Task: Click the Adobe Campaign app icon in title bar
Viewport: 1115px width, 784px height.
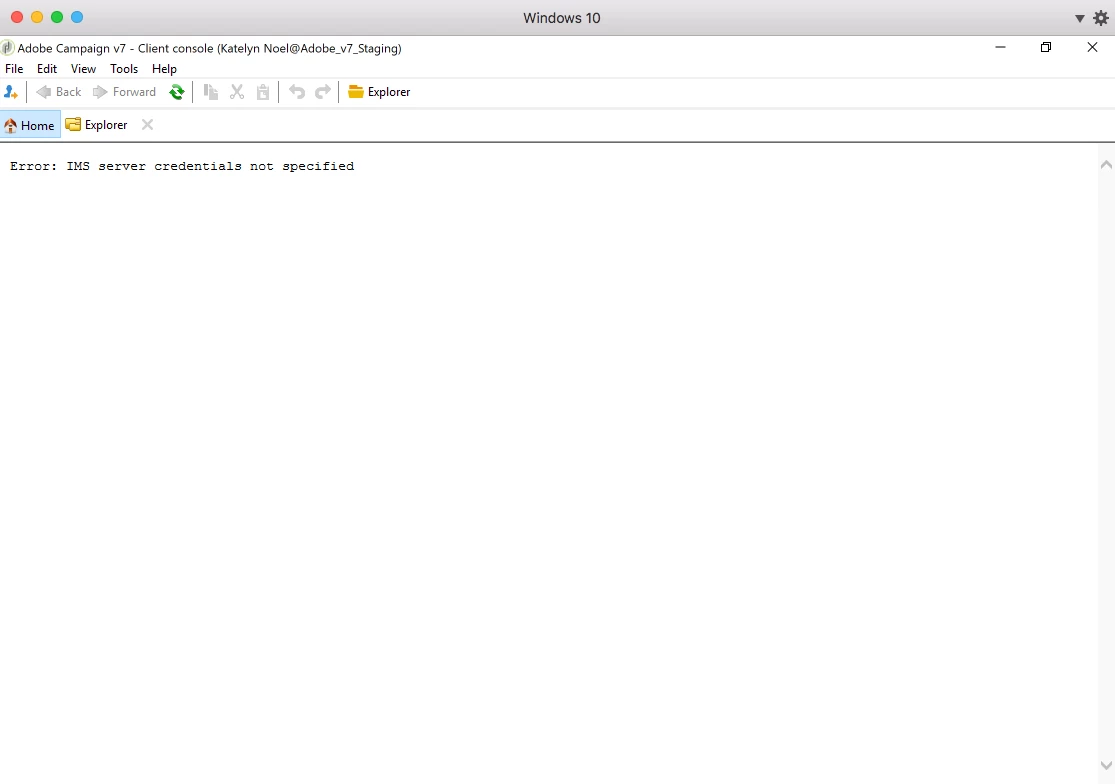Action: tap(7, 48)
